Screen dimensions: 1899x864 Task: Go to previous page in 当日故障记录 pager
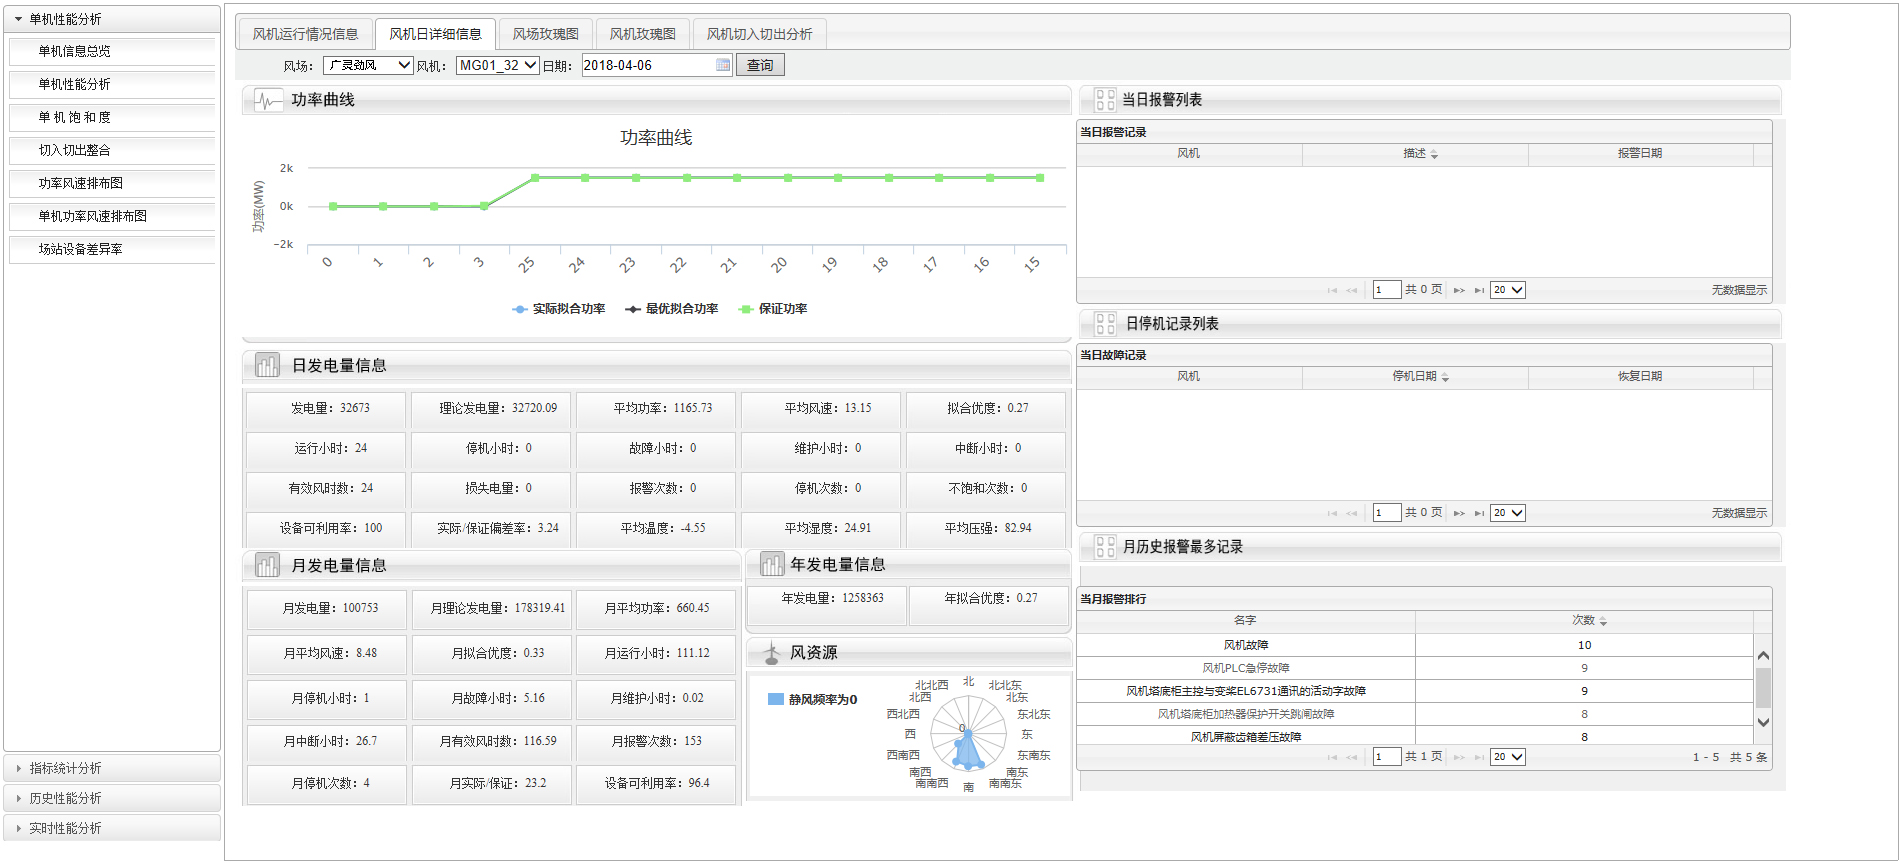(1352, 513)
